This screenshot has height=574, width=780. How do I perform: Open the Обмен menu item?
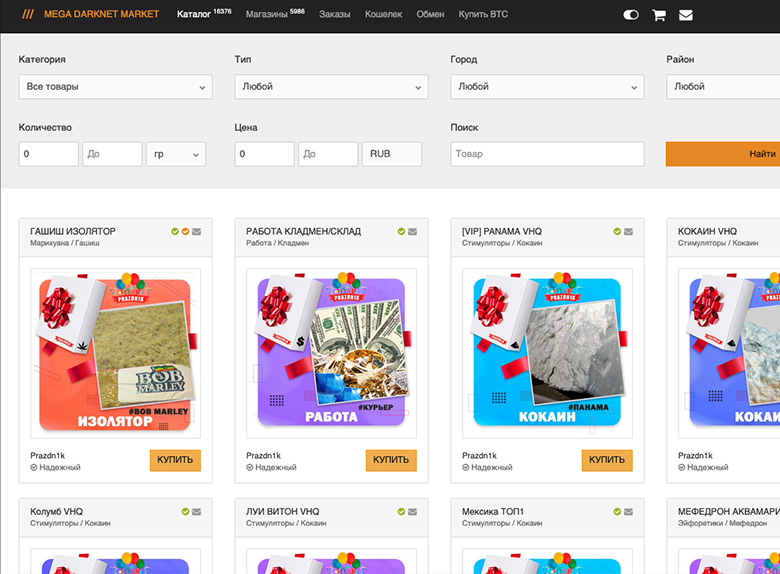pyautogui.click(x=430, y=14)
